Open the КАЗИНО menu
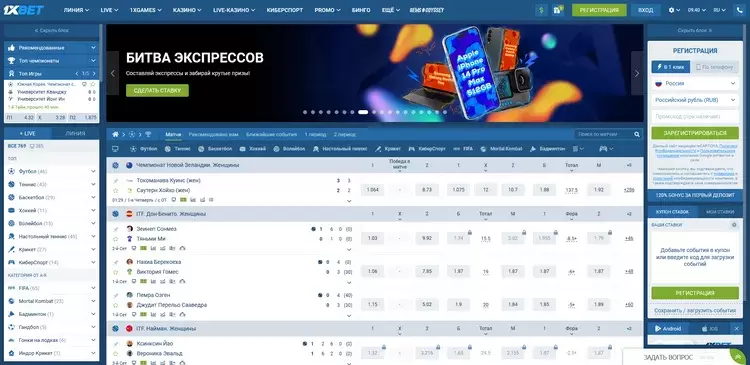 coord(187,10)
